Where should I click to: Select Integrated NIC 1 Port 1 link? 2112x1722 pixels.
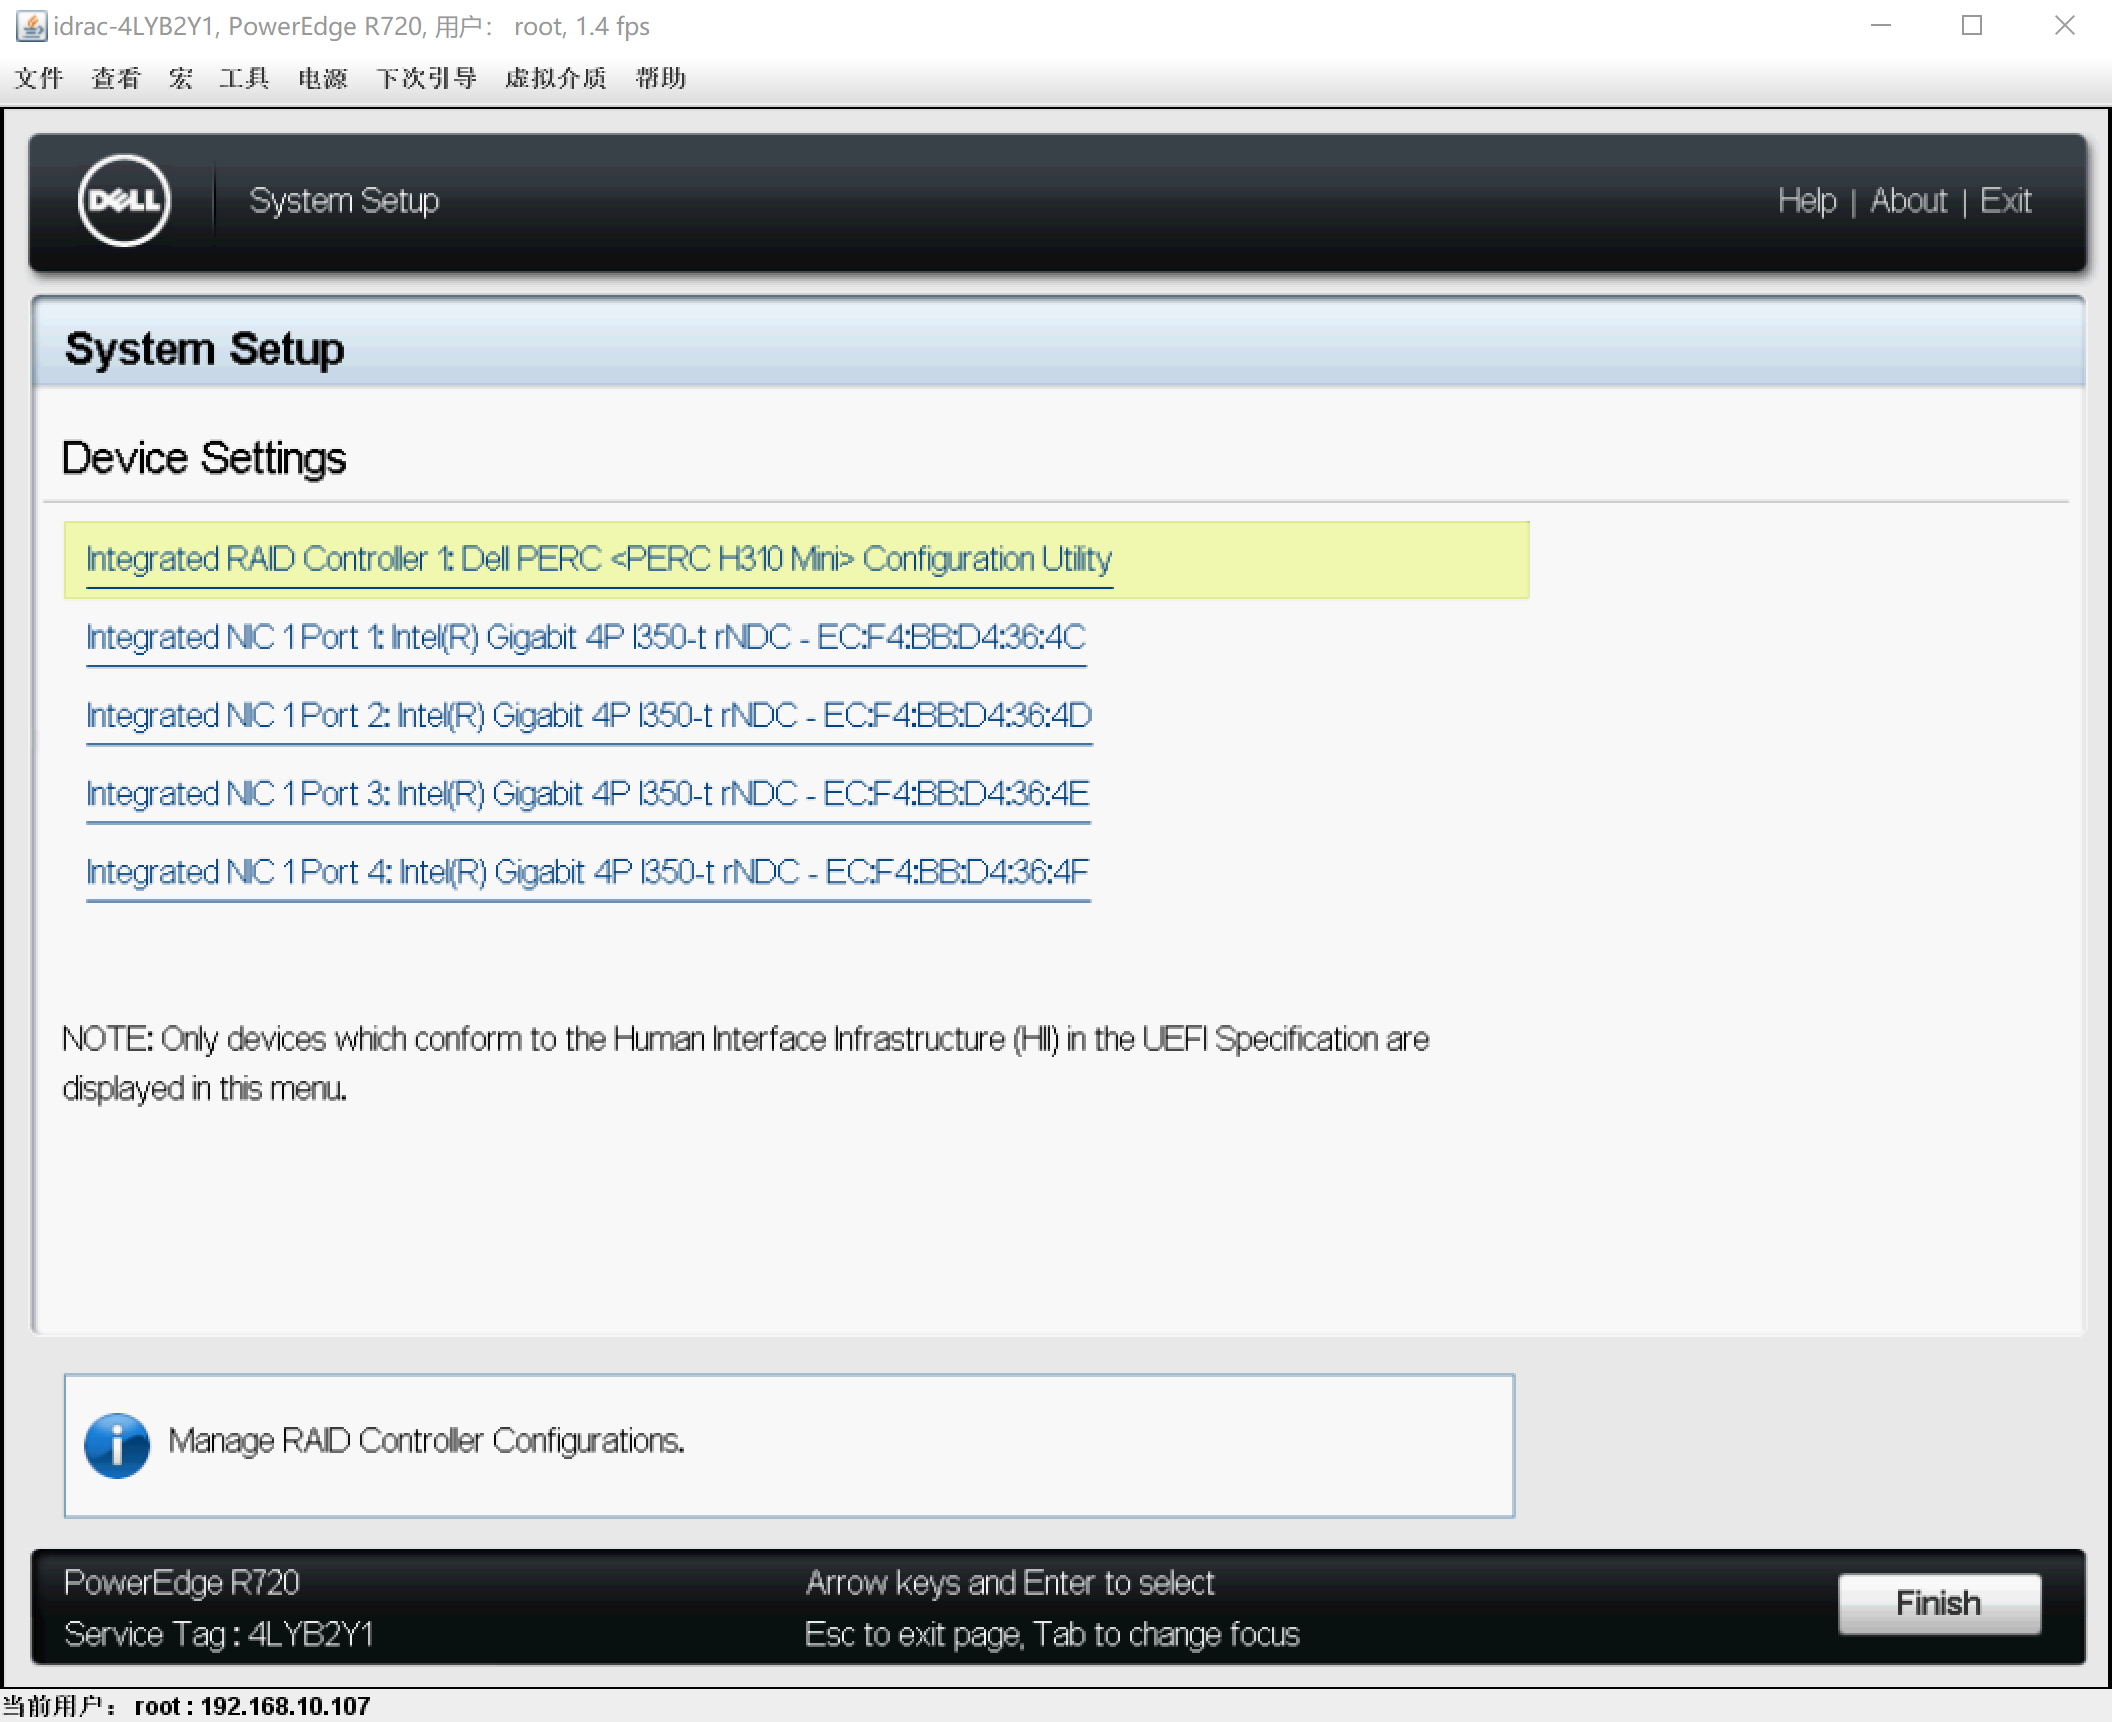[585, 637]
